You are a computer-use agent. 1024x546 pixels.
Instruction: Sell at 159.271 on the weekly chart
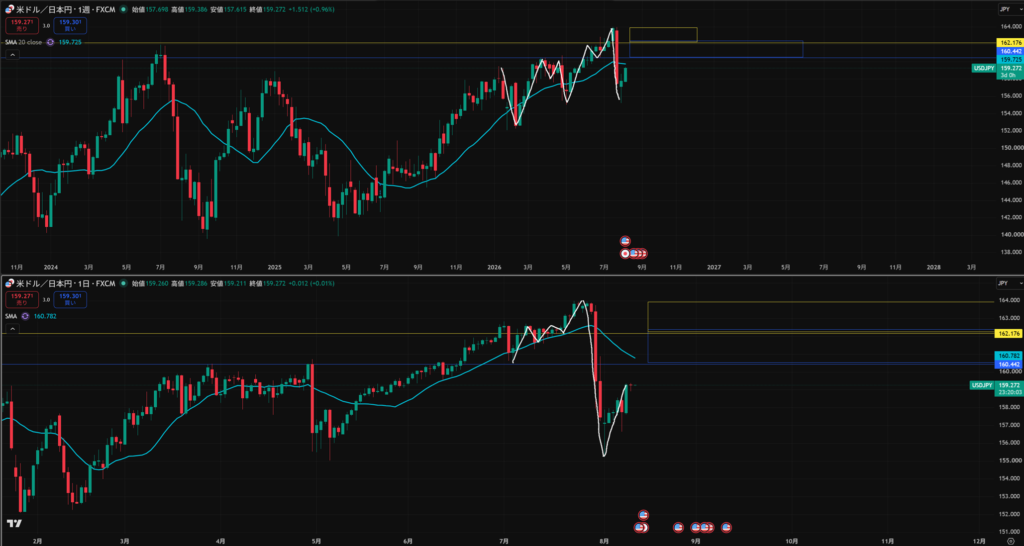22,25
